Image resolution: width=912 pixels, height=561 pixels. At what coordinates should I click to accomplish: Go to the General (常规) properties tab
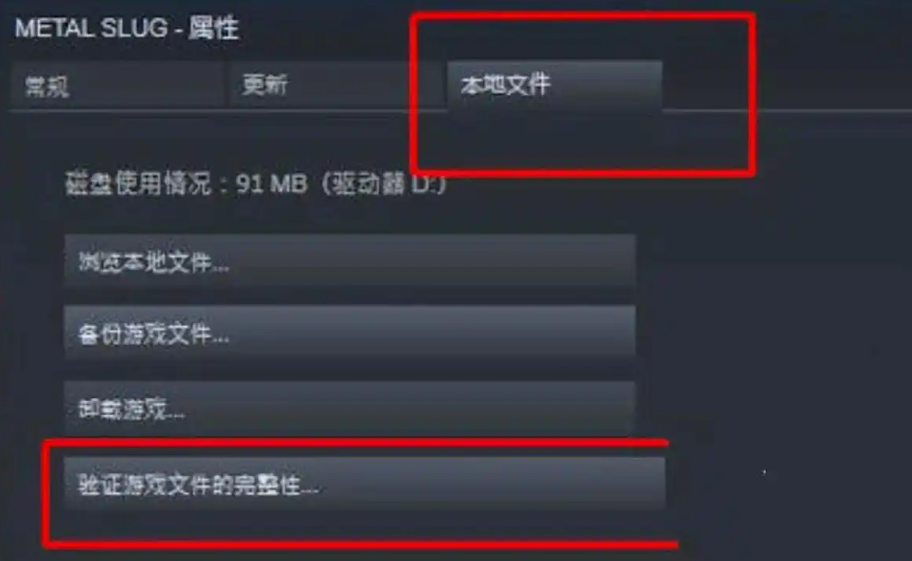(117, 85)
